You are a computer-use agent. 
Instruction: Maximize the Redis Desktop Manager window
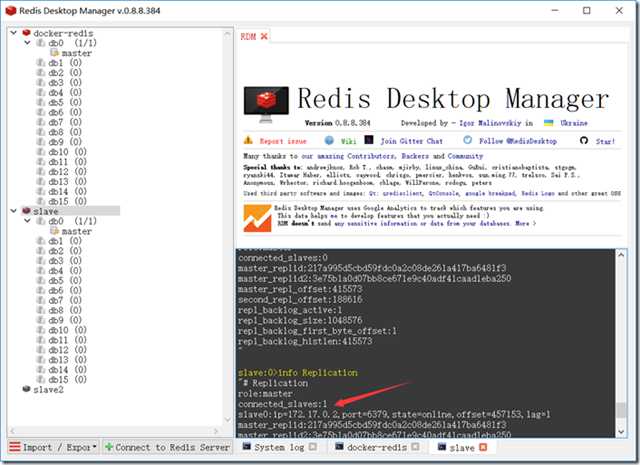pos(587,11)
